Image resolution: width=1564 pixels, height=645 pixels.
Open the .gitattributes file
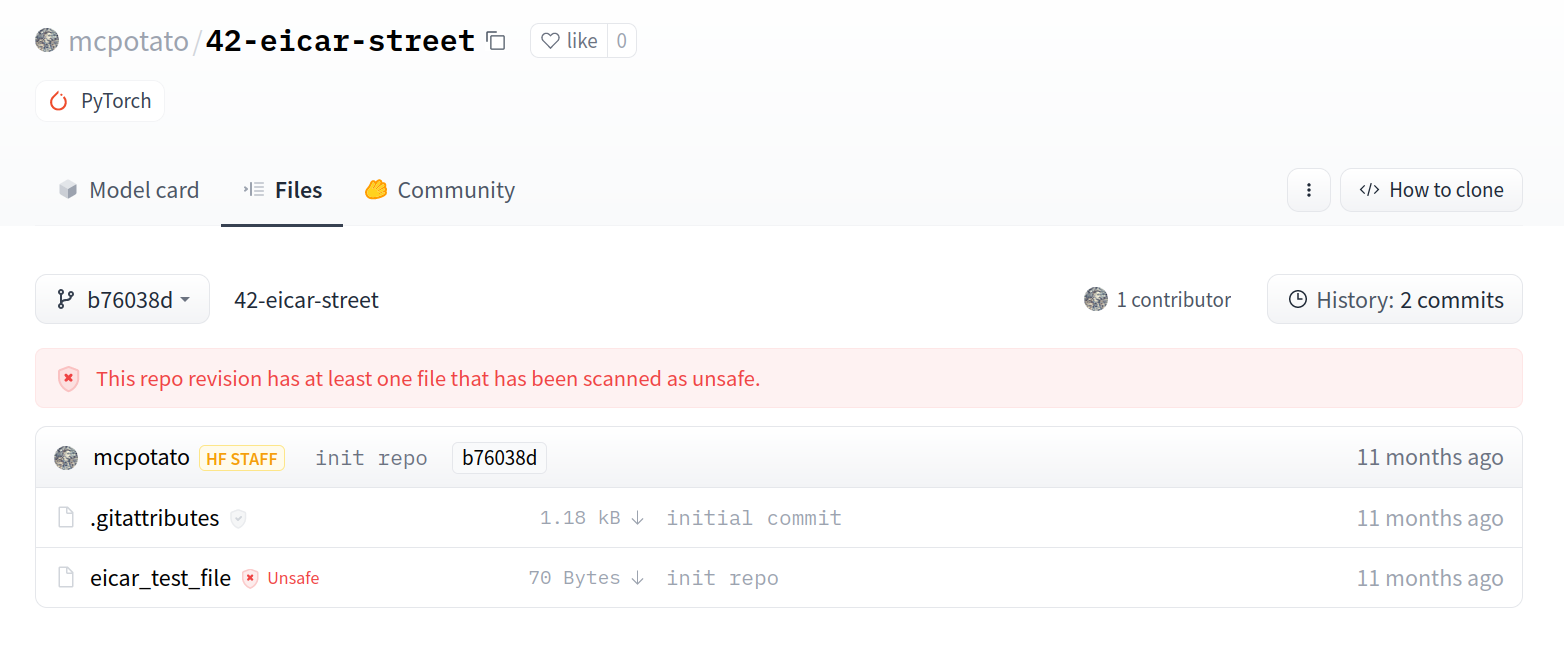(x=154, y=518)
